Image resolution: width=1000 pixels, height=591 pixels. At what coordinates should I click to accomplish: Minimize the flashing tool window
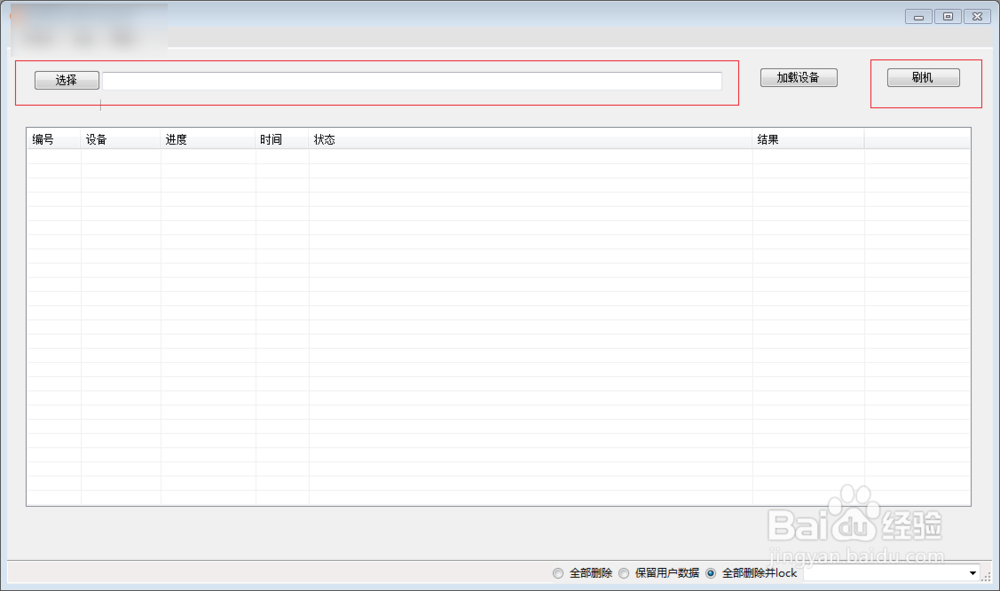click(917, 16)
